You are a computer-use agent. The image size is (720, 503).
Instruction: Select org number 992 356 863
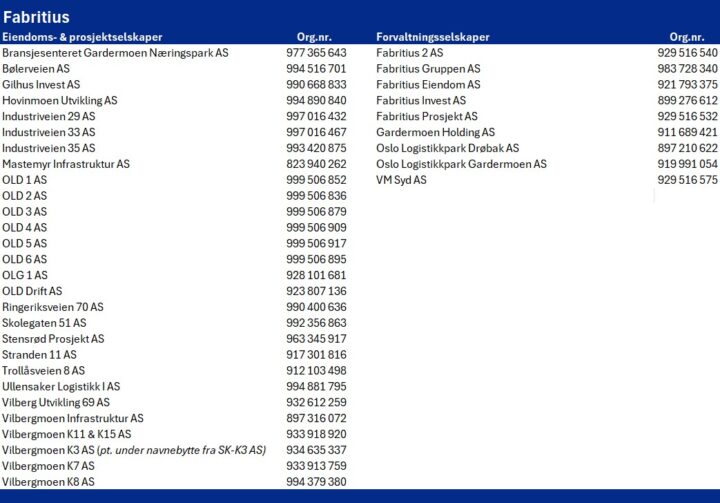click(x=316, y=323)
